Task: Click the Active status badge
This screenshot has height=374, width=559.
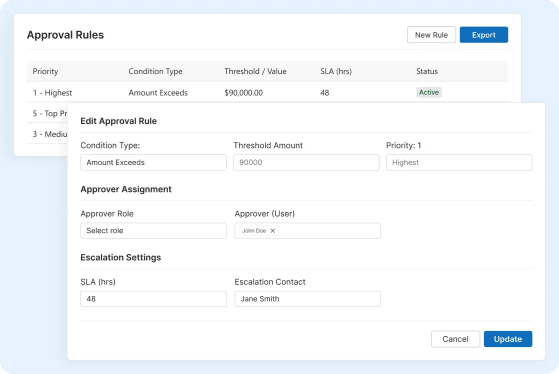Action: point(429,92)
